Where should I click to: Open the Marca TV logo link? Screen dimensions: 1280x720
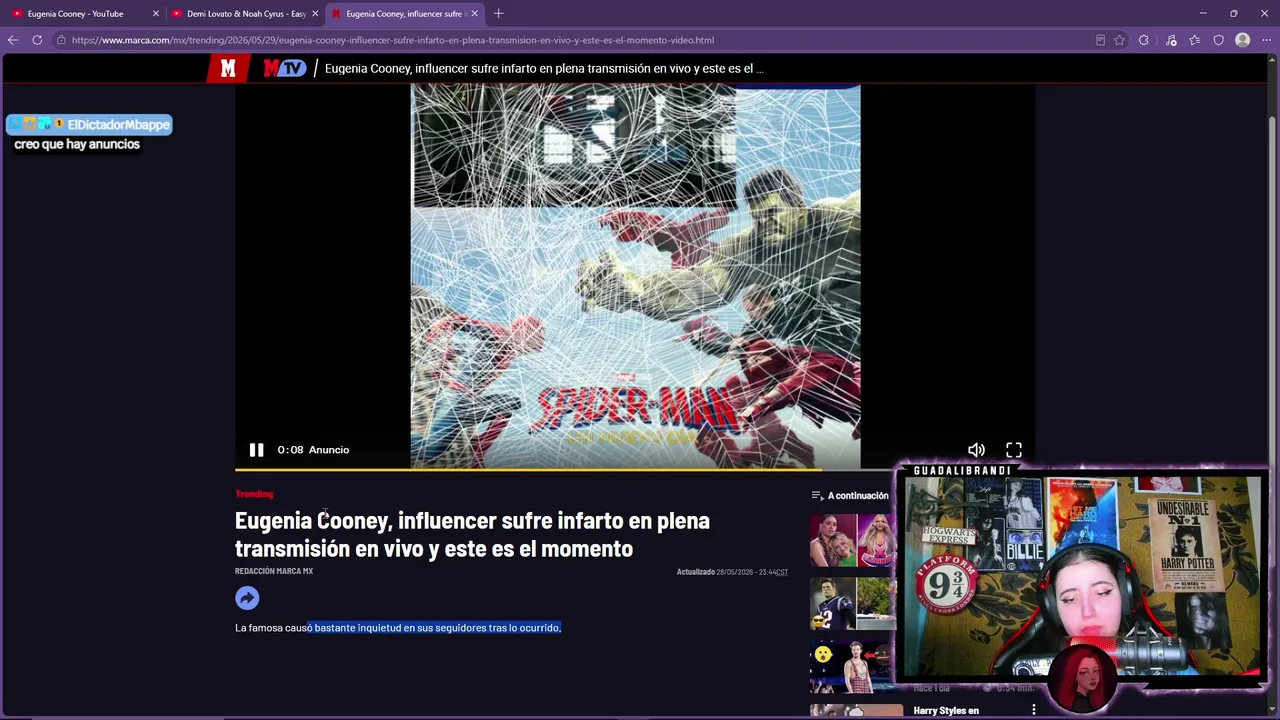pyautogui.click(x=285, y=68)
